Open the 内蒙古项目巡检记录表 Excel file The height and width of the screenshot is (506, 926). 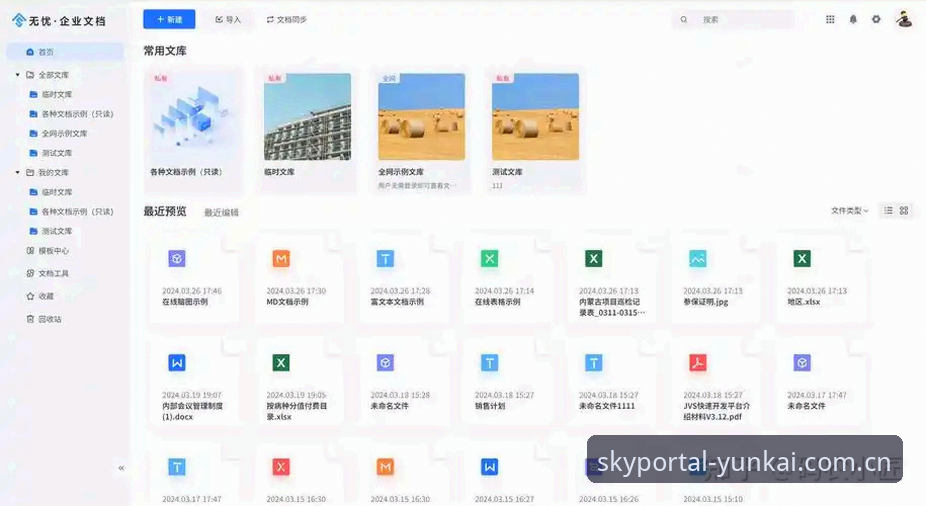611,280
